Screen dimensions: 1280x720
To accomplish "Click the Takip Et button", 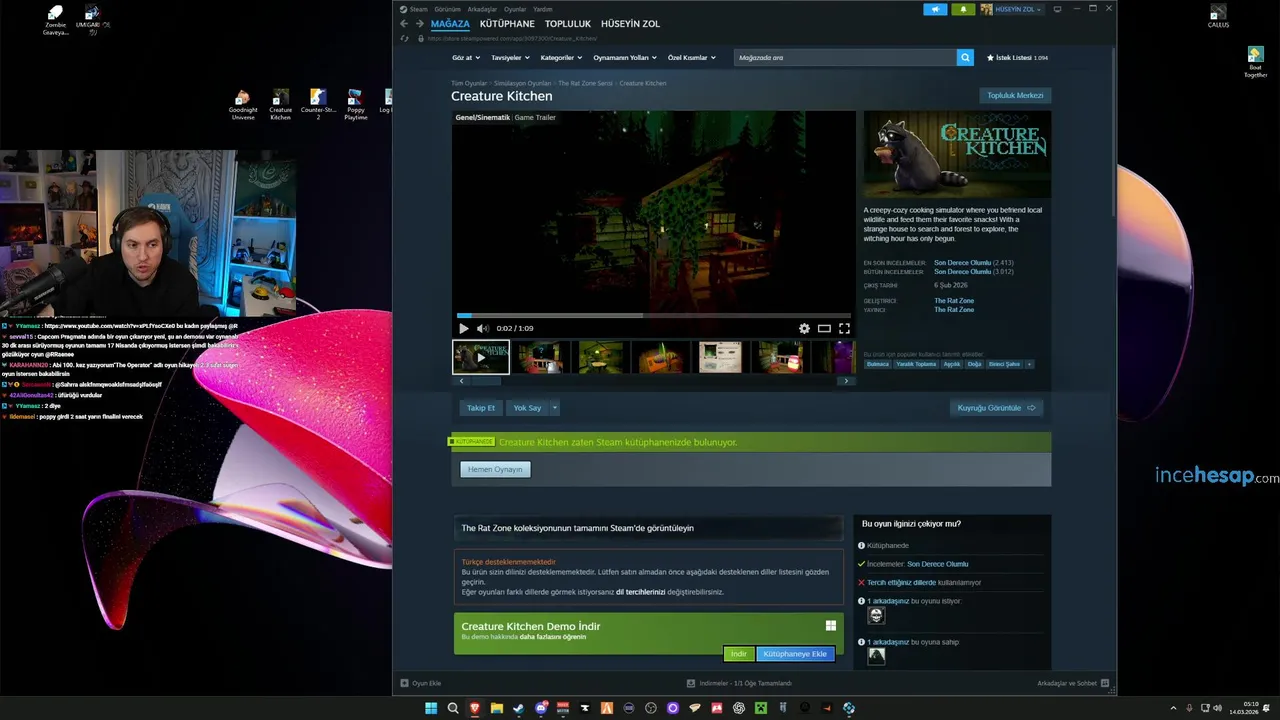I will tap(481, 408).
